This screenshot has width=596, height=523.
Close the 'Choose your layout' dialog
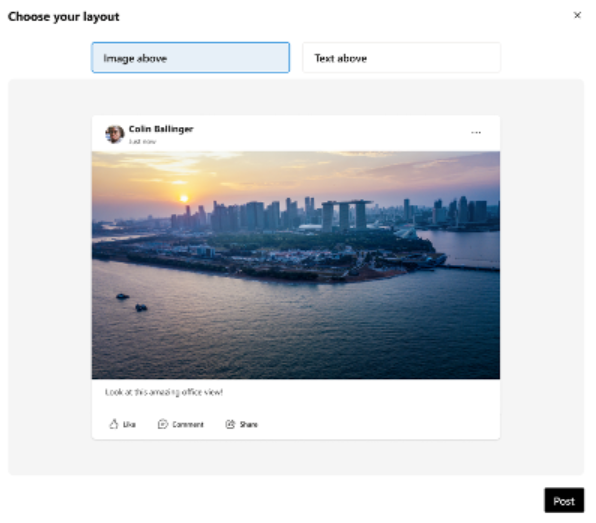[577, 15]
